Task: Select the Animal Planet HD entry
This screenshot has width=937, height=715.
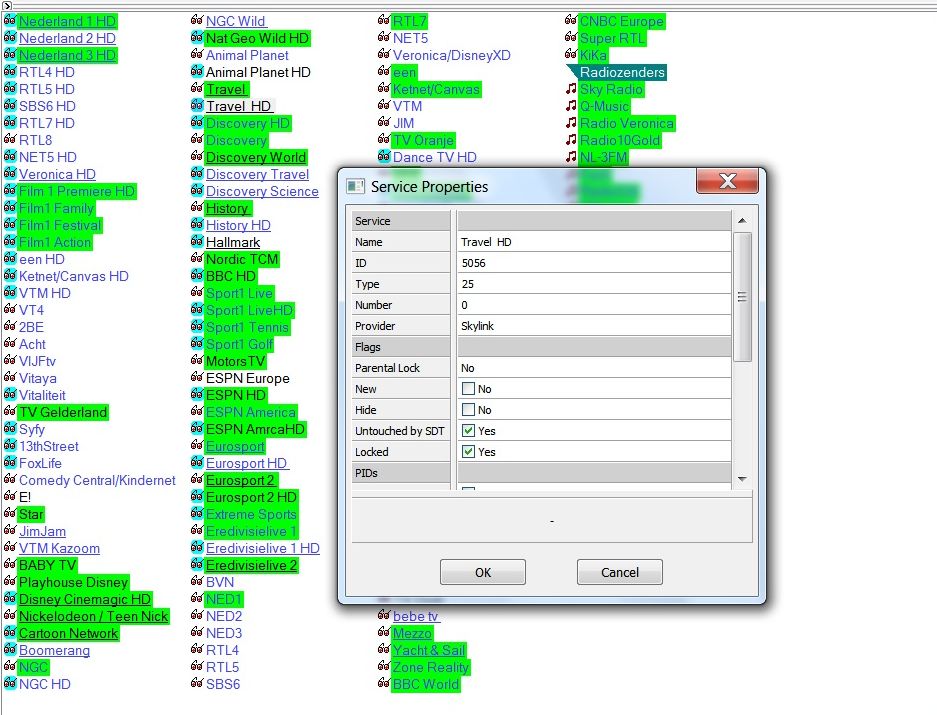Action: (258, 72)
